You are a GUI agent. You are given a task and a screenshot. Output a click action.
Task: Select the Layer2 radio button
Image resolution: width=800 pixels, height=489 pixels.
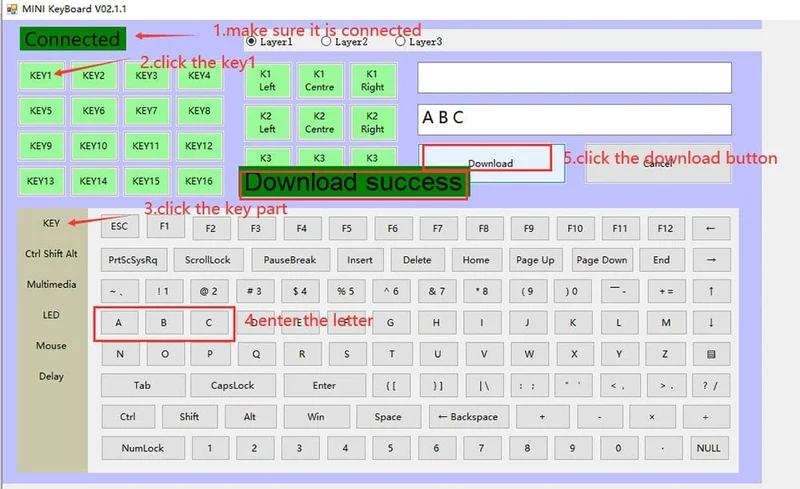pyautogui.click(x=326, y=41)
